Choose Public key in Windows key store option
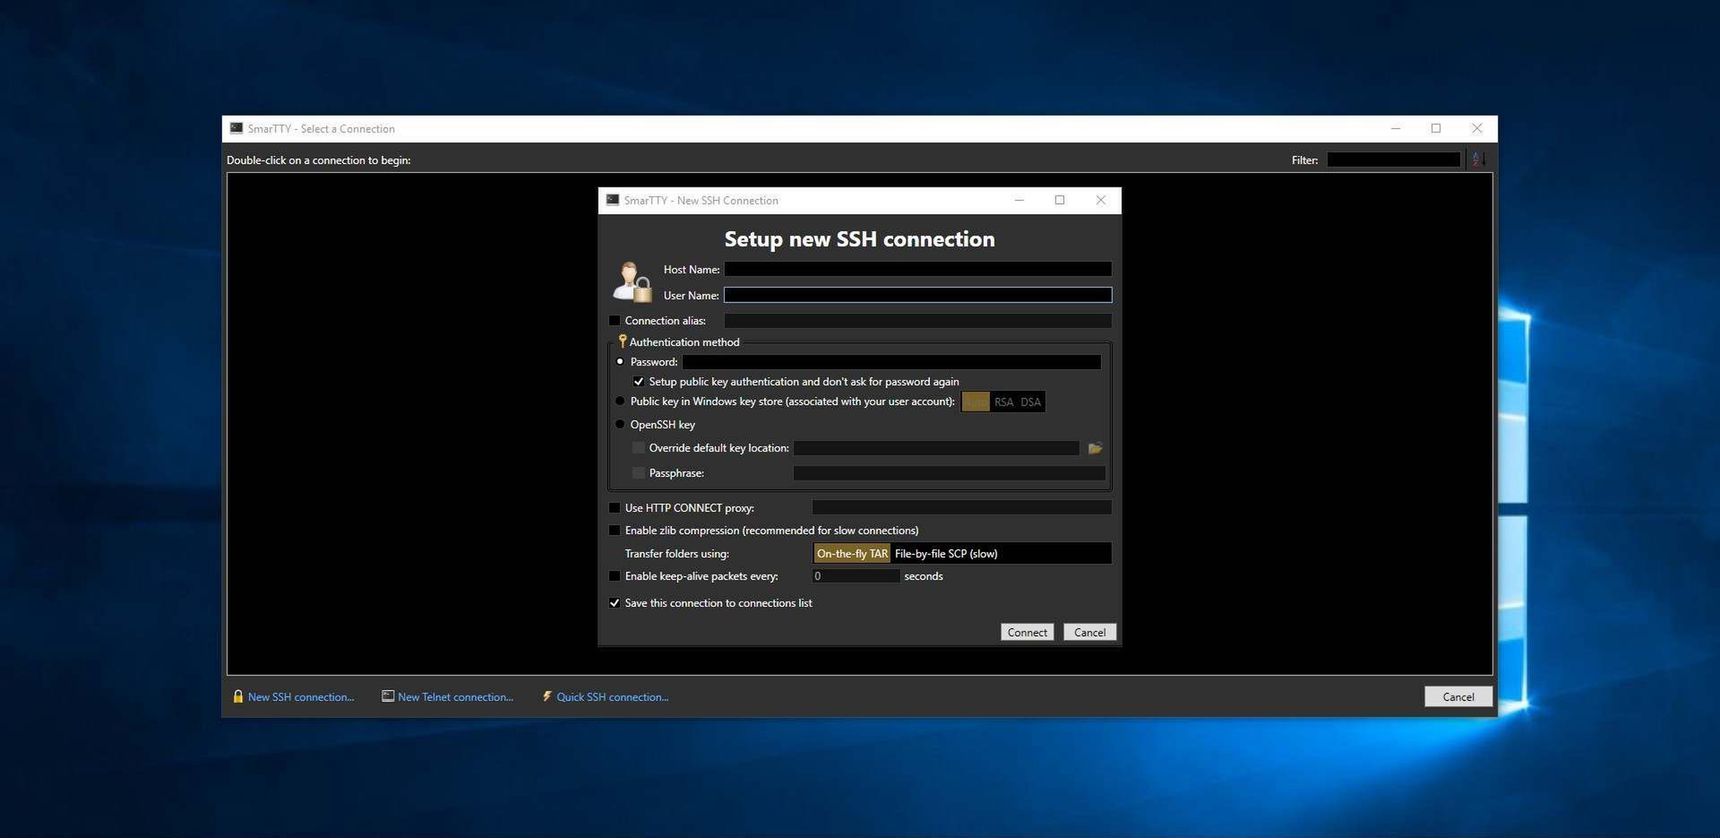 point(620,401)
